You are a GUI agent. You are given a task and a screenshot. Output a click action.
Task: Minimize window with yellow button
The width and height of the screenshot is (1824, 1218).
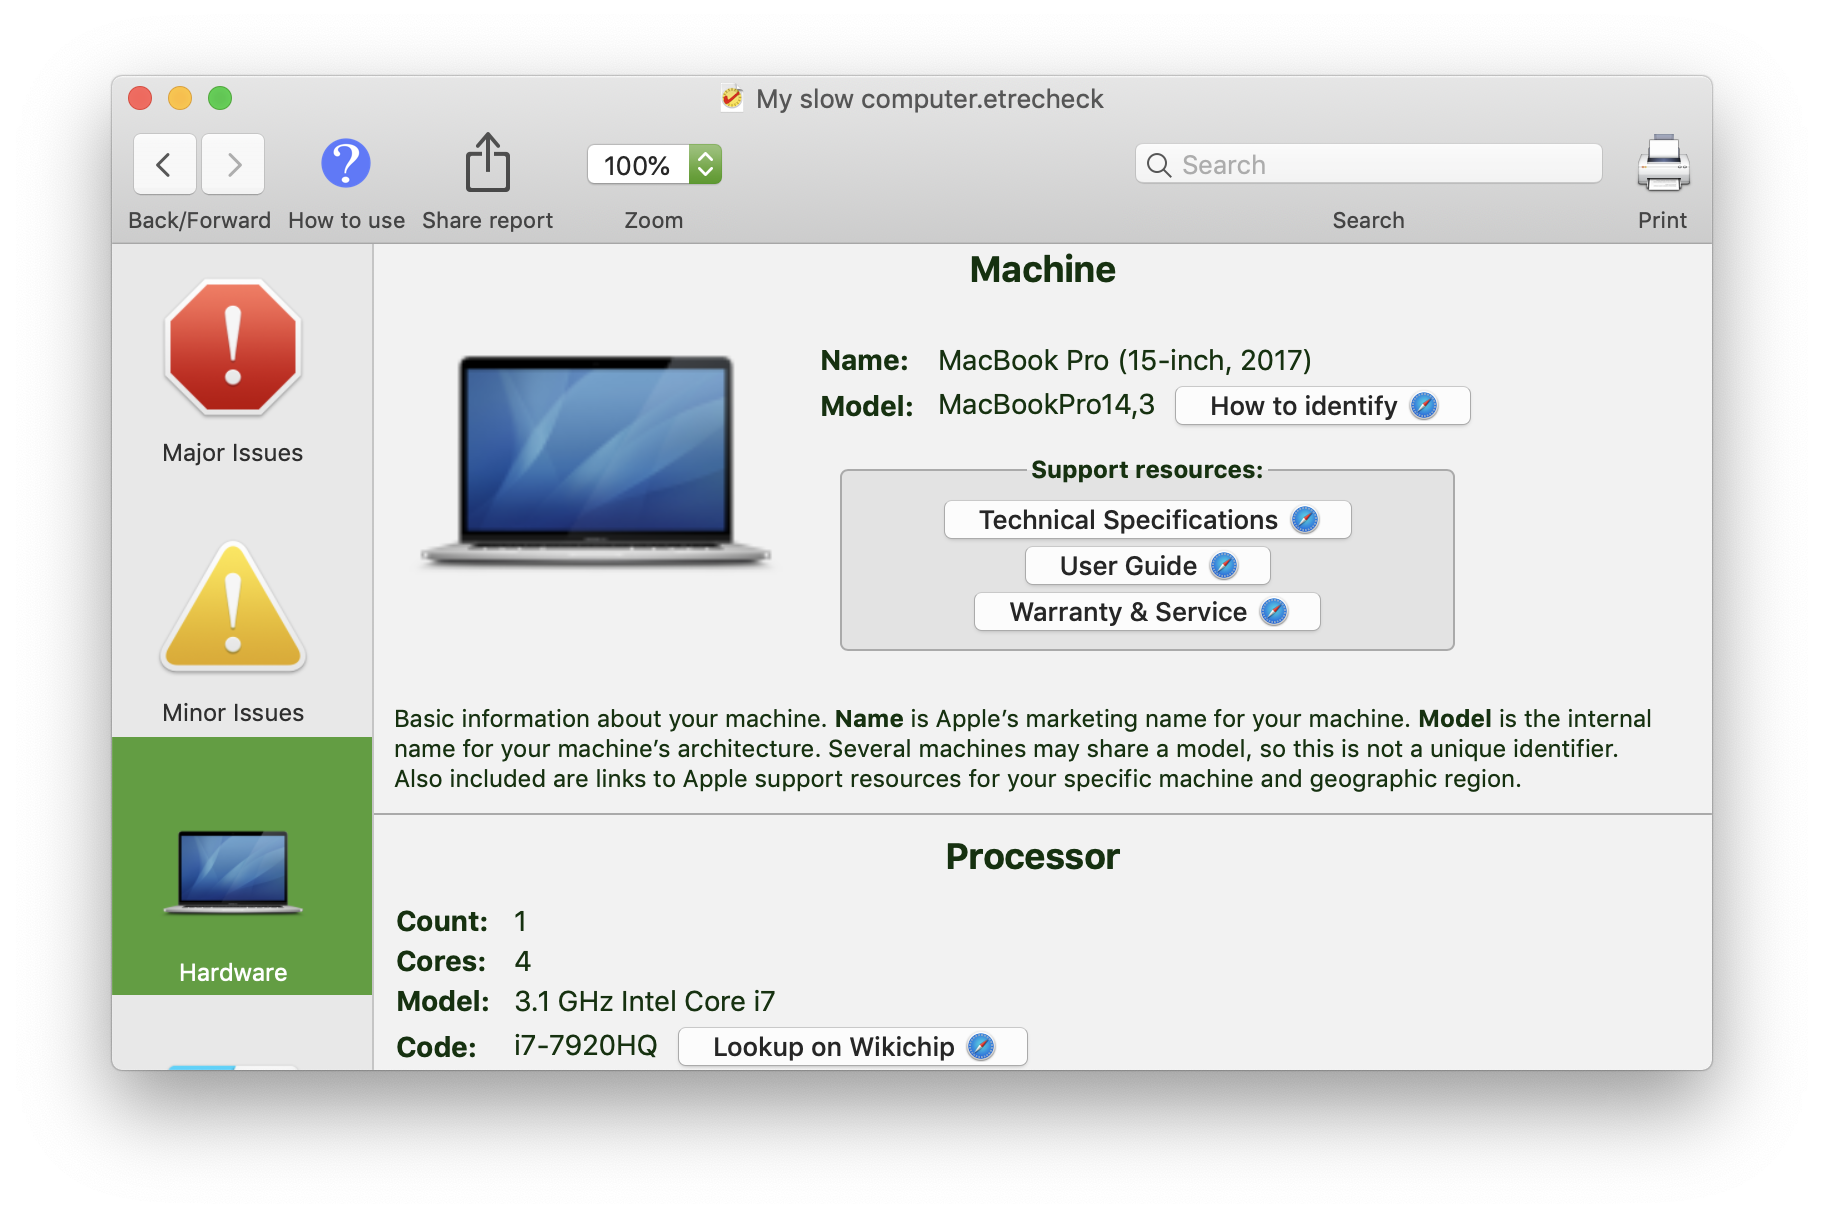tap(180, 98)
